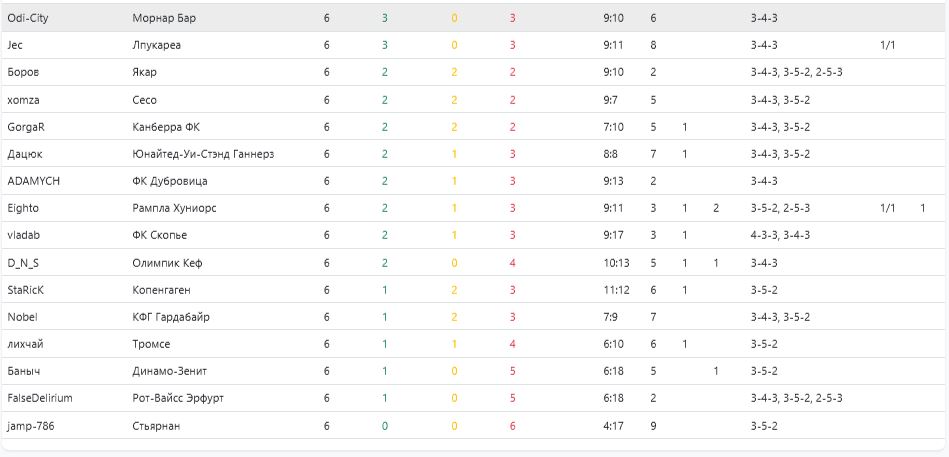Viewport: 949px width, 457px height.
Task: Open the ADAMYCH manager profile
Action: 32,181
